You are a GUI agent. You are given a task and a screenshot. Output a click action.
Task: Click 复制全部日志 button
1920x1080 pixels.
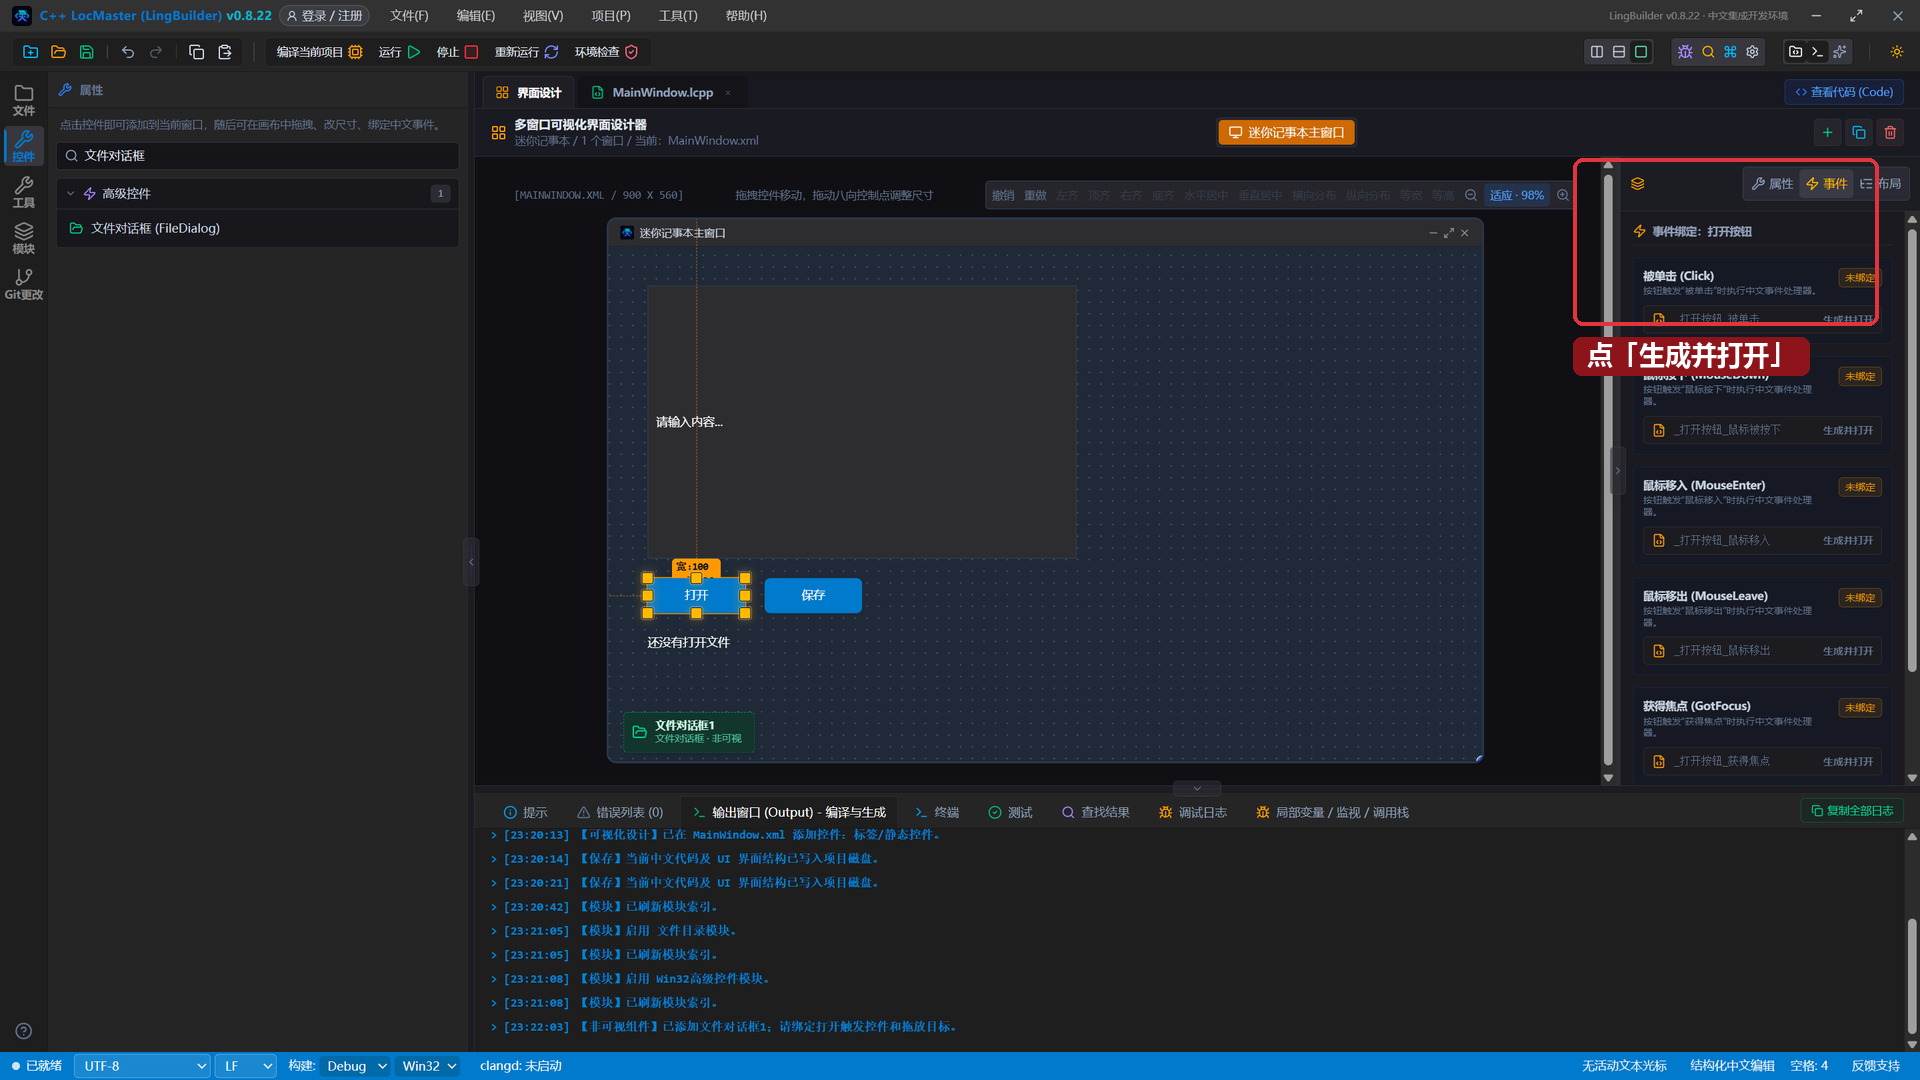click(1852, 811)
